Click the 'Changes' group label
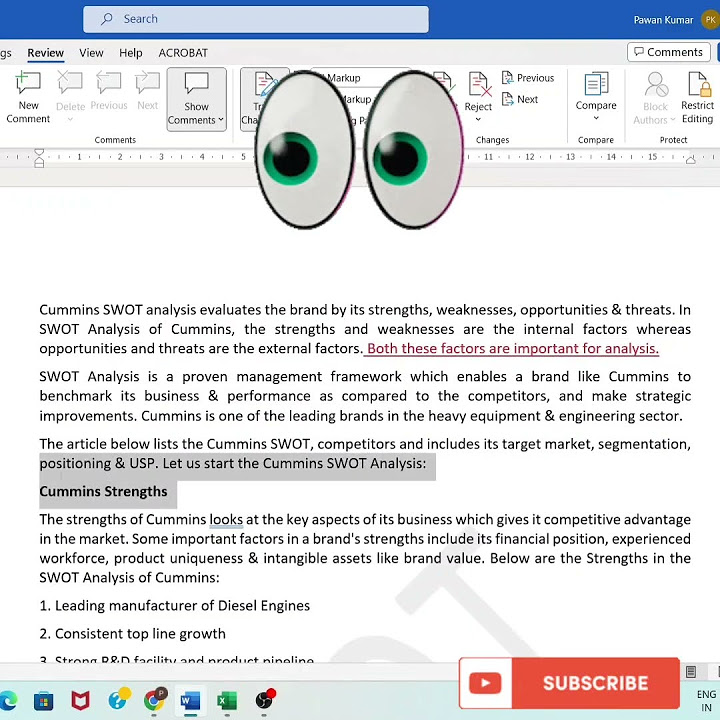Screen dimensions: 720x720 492,140
